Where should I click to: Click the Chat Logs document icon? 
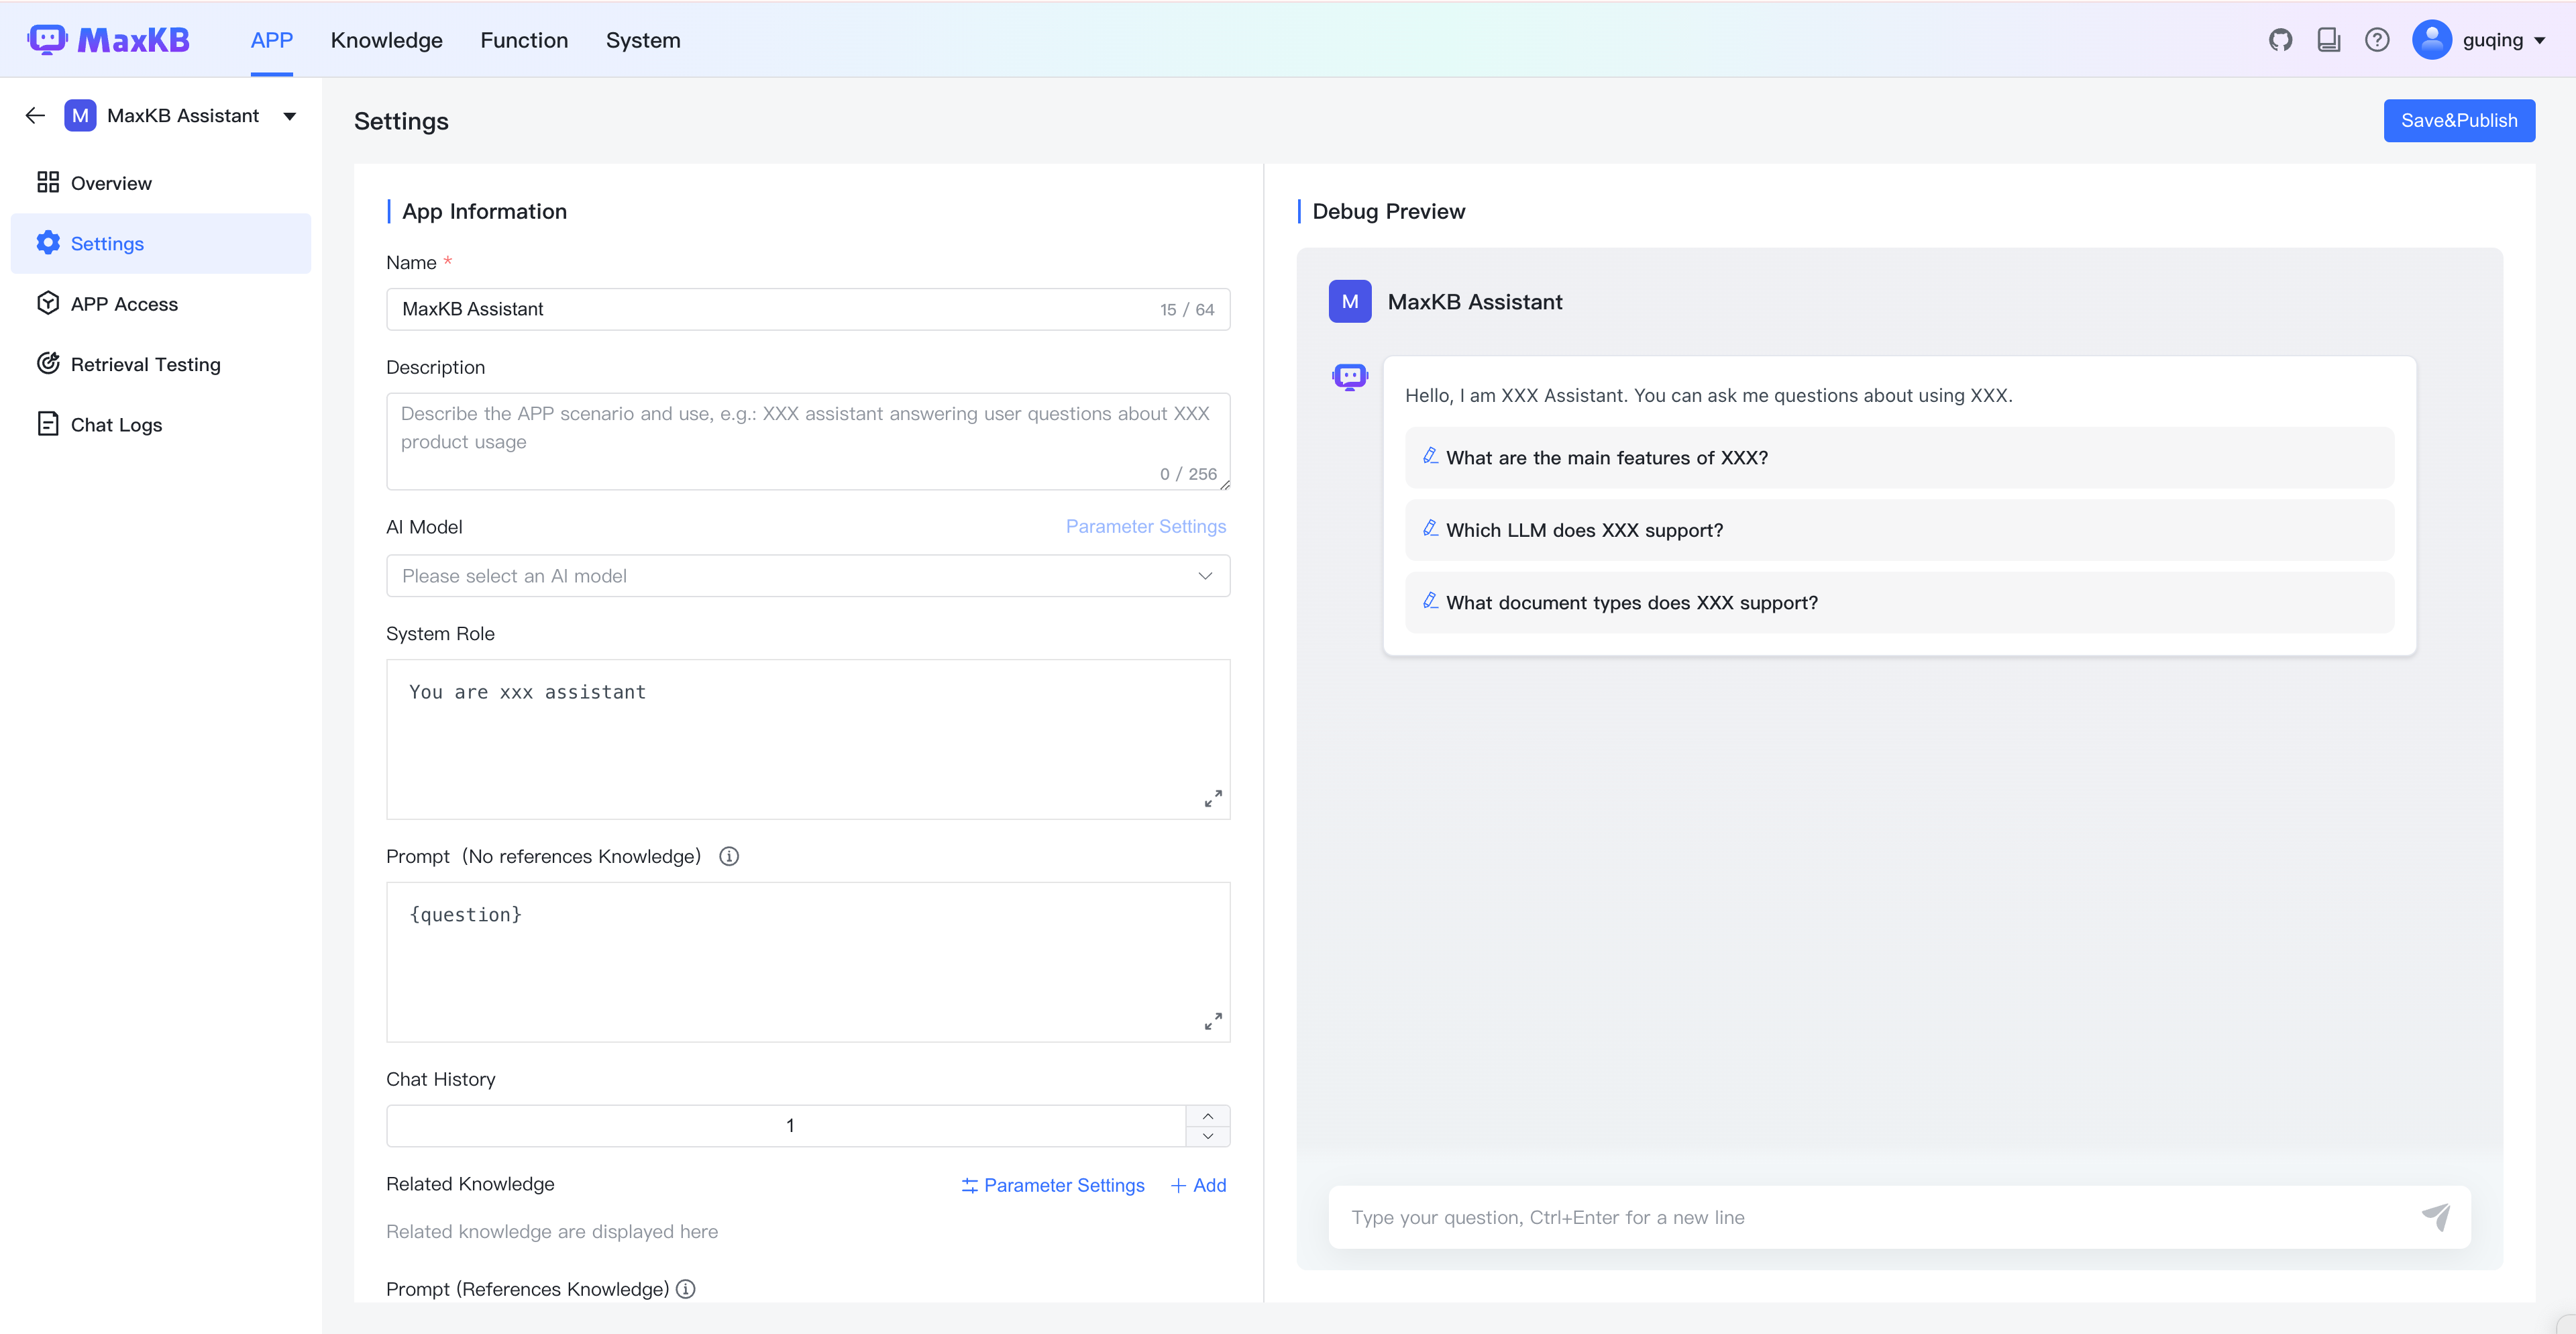click(48, 424)
